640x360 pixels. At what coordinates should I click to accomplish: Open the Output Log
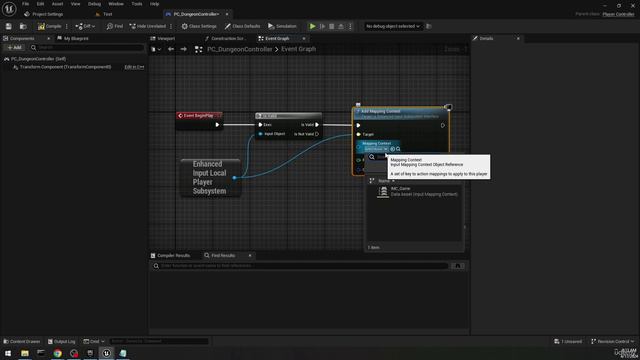62,341
